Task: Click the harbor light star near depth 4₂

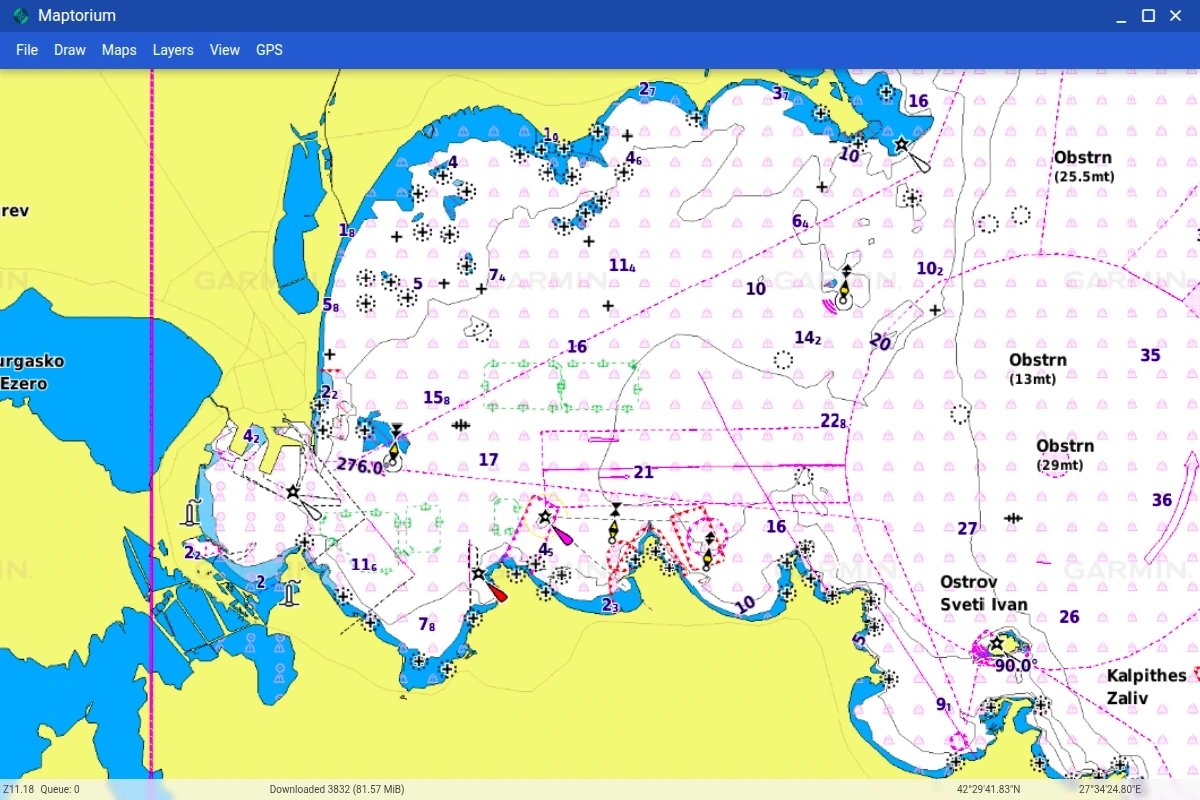Action: click(x=292, y=492)
